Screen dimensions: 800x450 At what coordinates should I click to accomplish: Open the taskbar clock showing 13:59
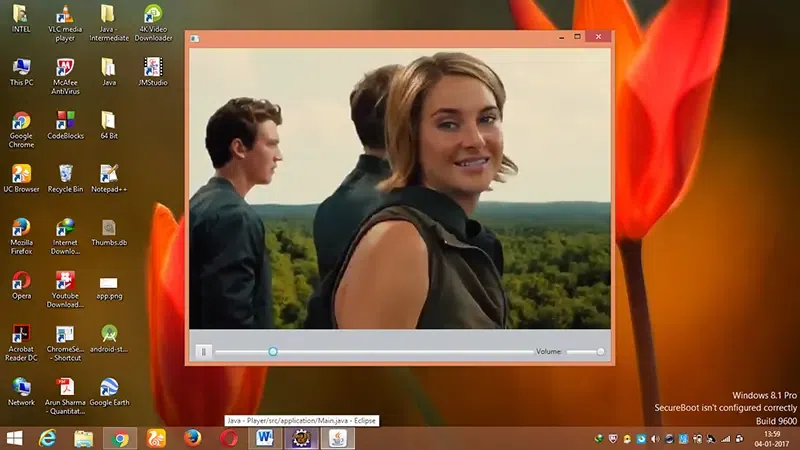pos(772,439)
